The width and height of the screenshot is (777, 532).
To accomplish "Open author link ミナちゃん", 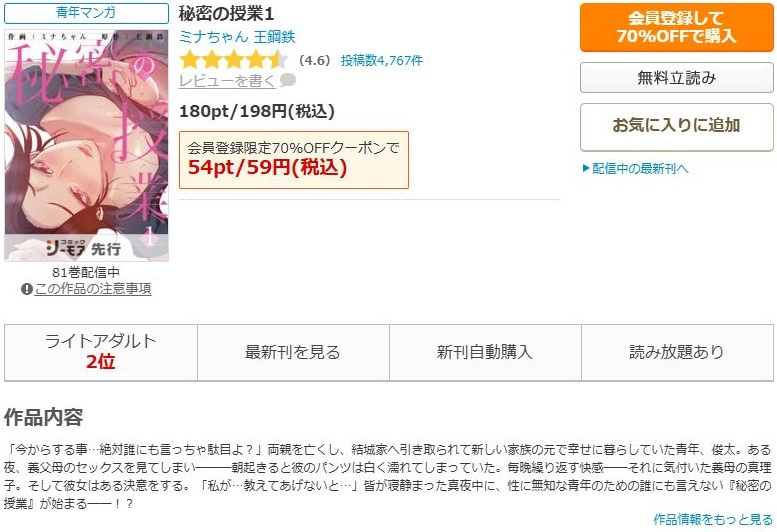I will click(x=214, y=37).
